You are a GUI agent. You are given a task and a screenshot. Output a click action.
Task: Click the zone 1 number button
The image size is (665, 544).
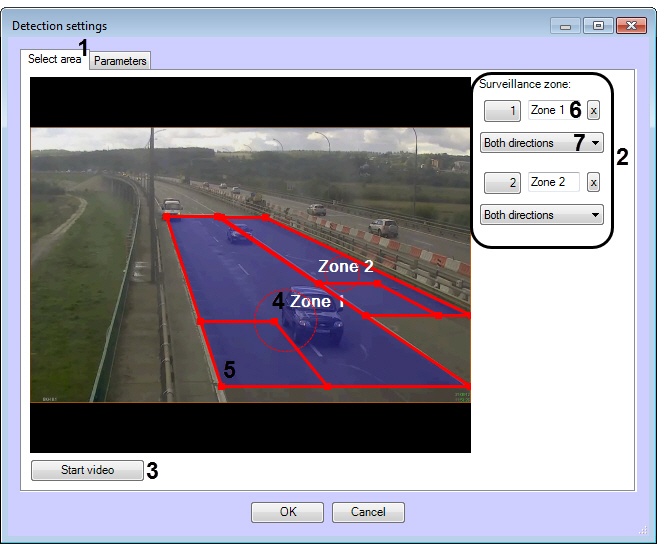coord(502,111)
